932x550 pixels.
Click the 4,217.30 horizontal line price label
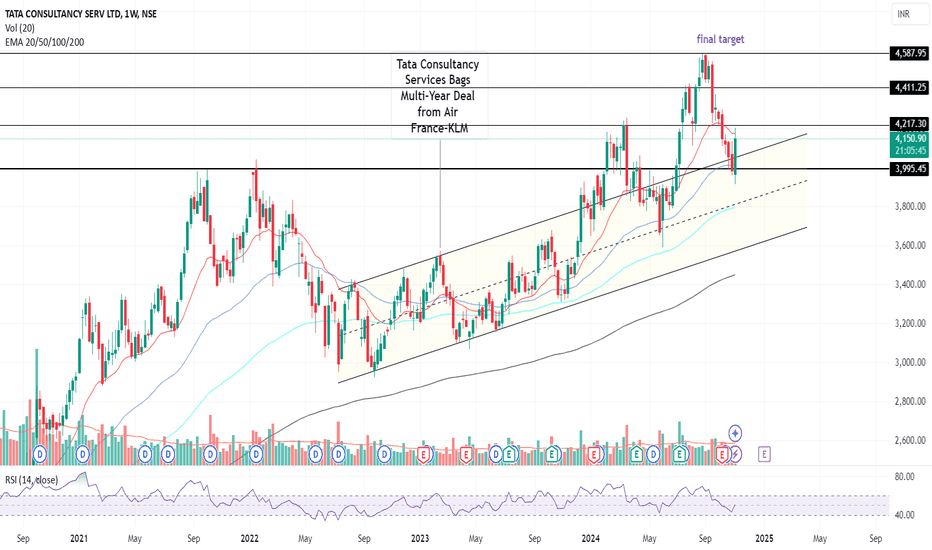909,124
